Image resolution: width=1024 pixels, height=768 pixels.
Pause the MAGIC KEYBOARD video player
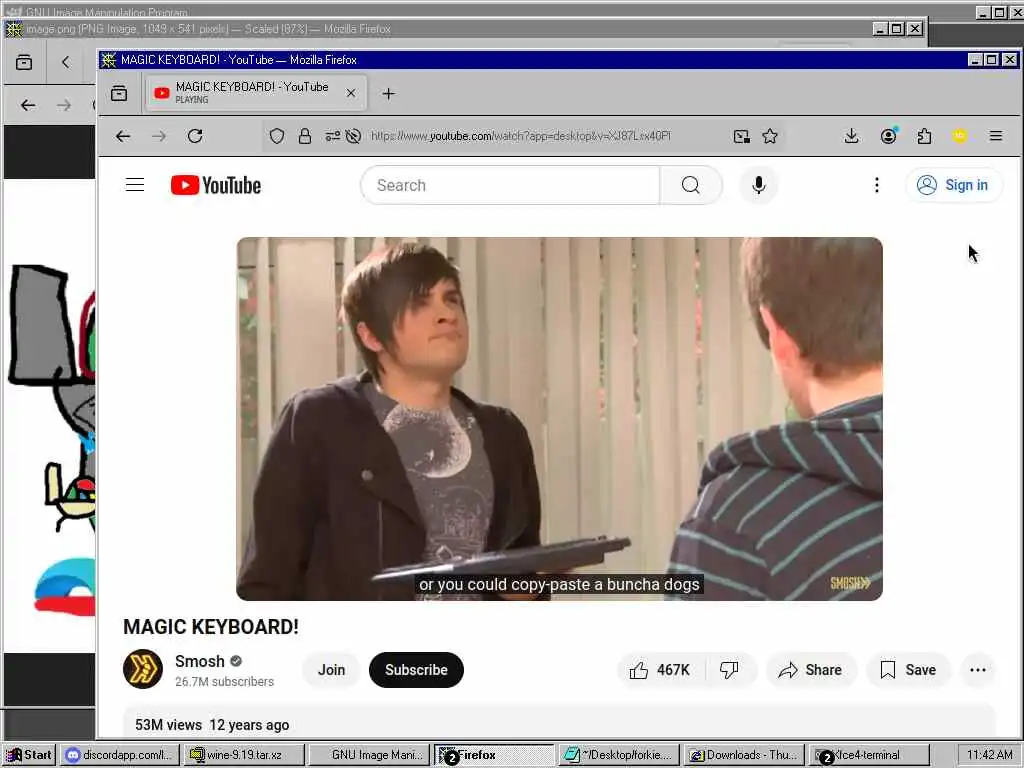(x=559, y=419)
